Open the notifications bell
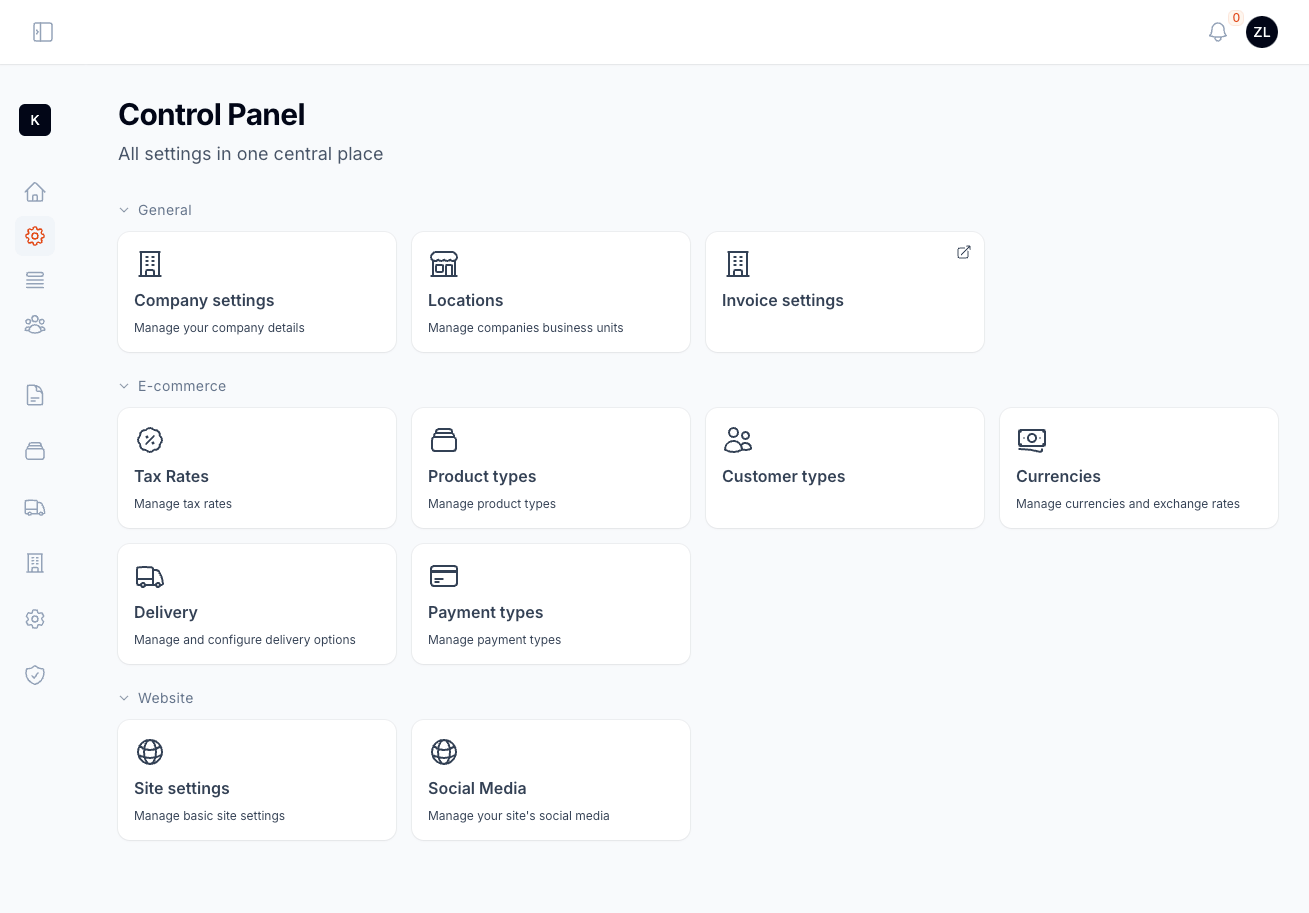This screenshot has width=1309, height=913. (x=1217, y=32)
